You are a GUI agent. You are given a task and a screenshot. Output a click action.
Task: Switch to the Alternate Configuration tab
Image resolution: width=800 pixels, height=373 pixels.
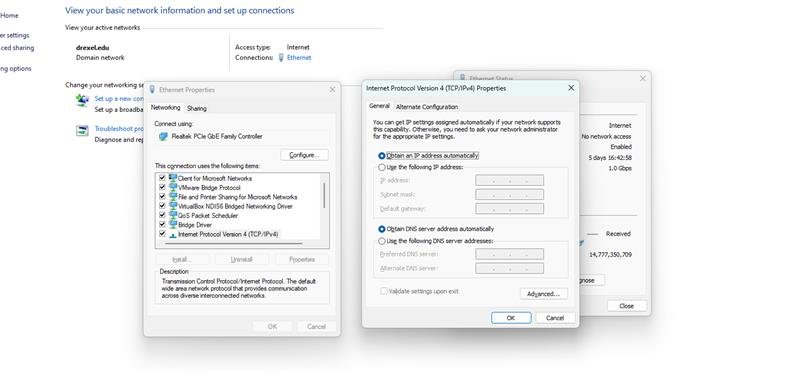(x=427, y=107)
